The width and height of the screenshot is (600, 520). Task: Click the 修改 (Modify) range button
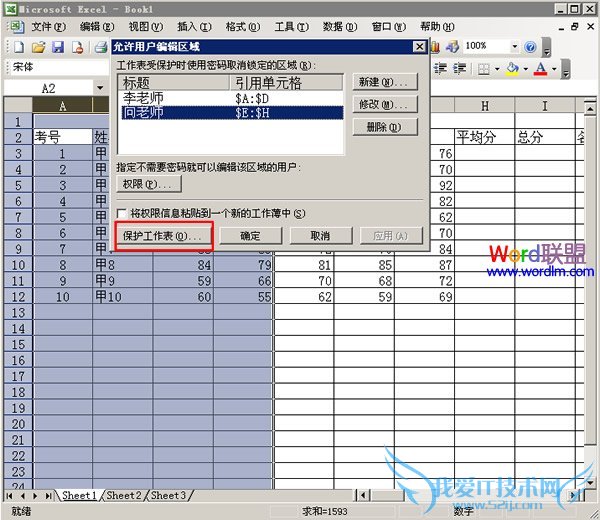click(x=385, y=104)
